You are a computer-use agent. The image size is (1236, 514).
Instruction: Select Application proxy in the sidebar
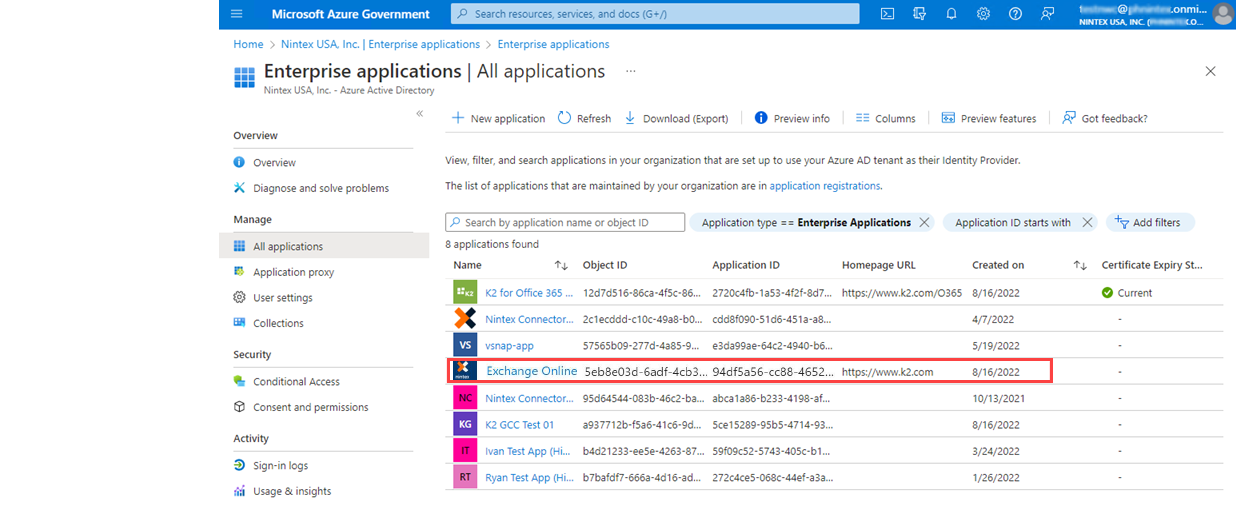coord(293,272)
